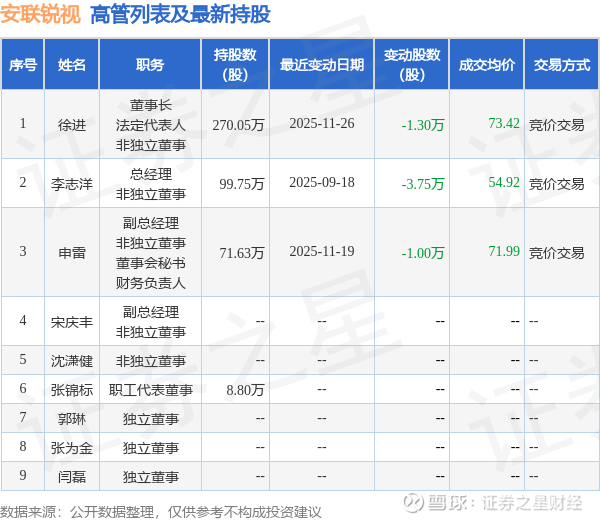This screenshot has width=600, height=521.
Task: Click average price 71.99
Action: (504, 251)
